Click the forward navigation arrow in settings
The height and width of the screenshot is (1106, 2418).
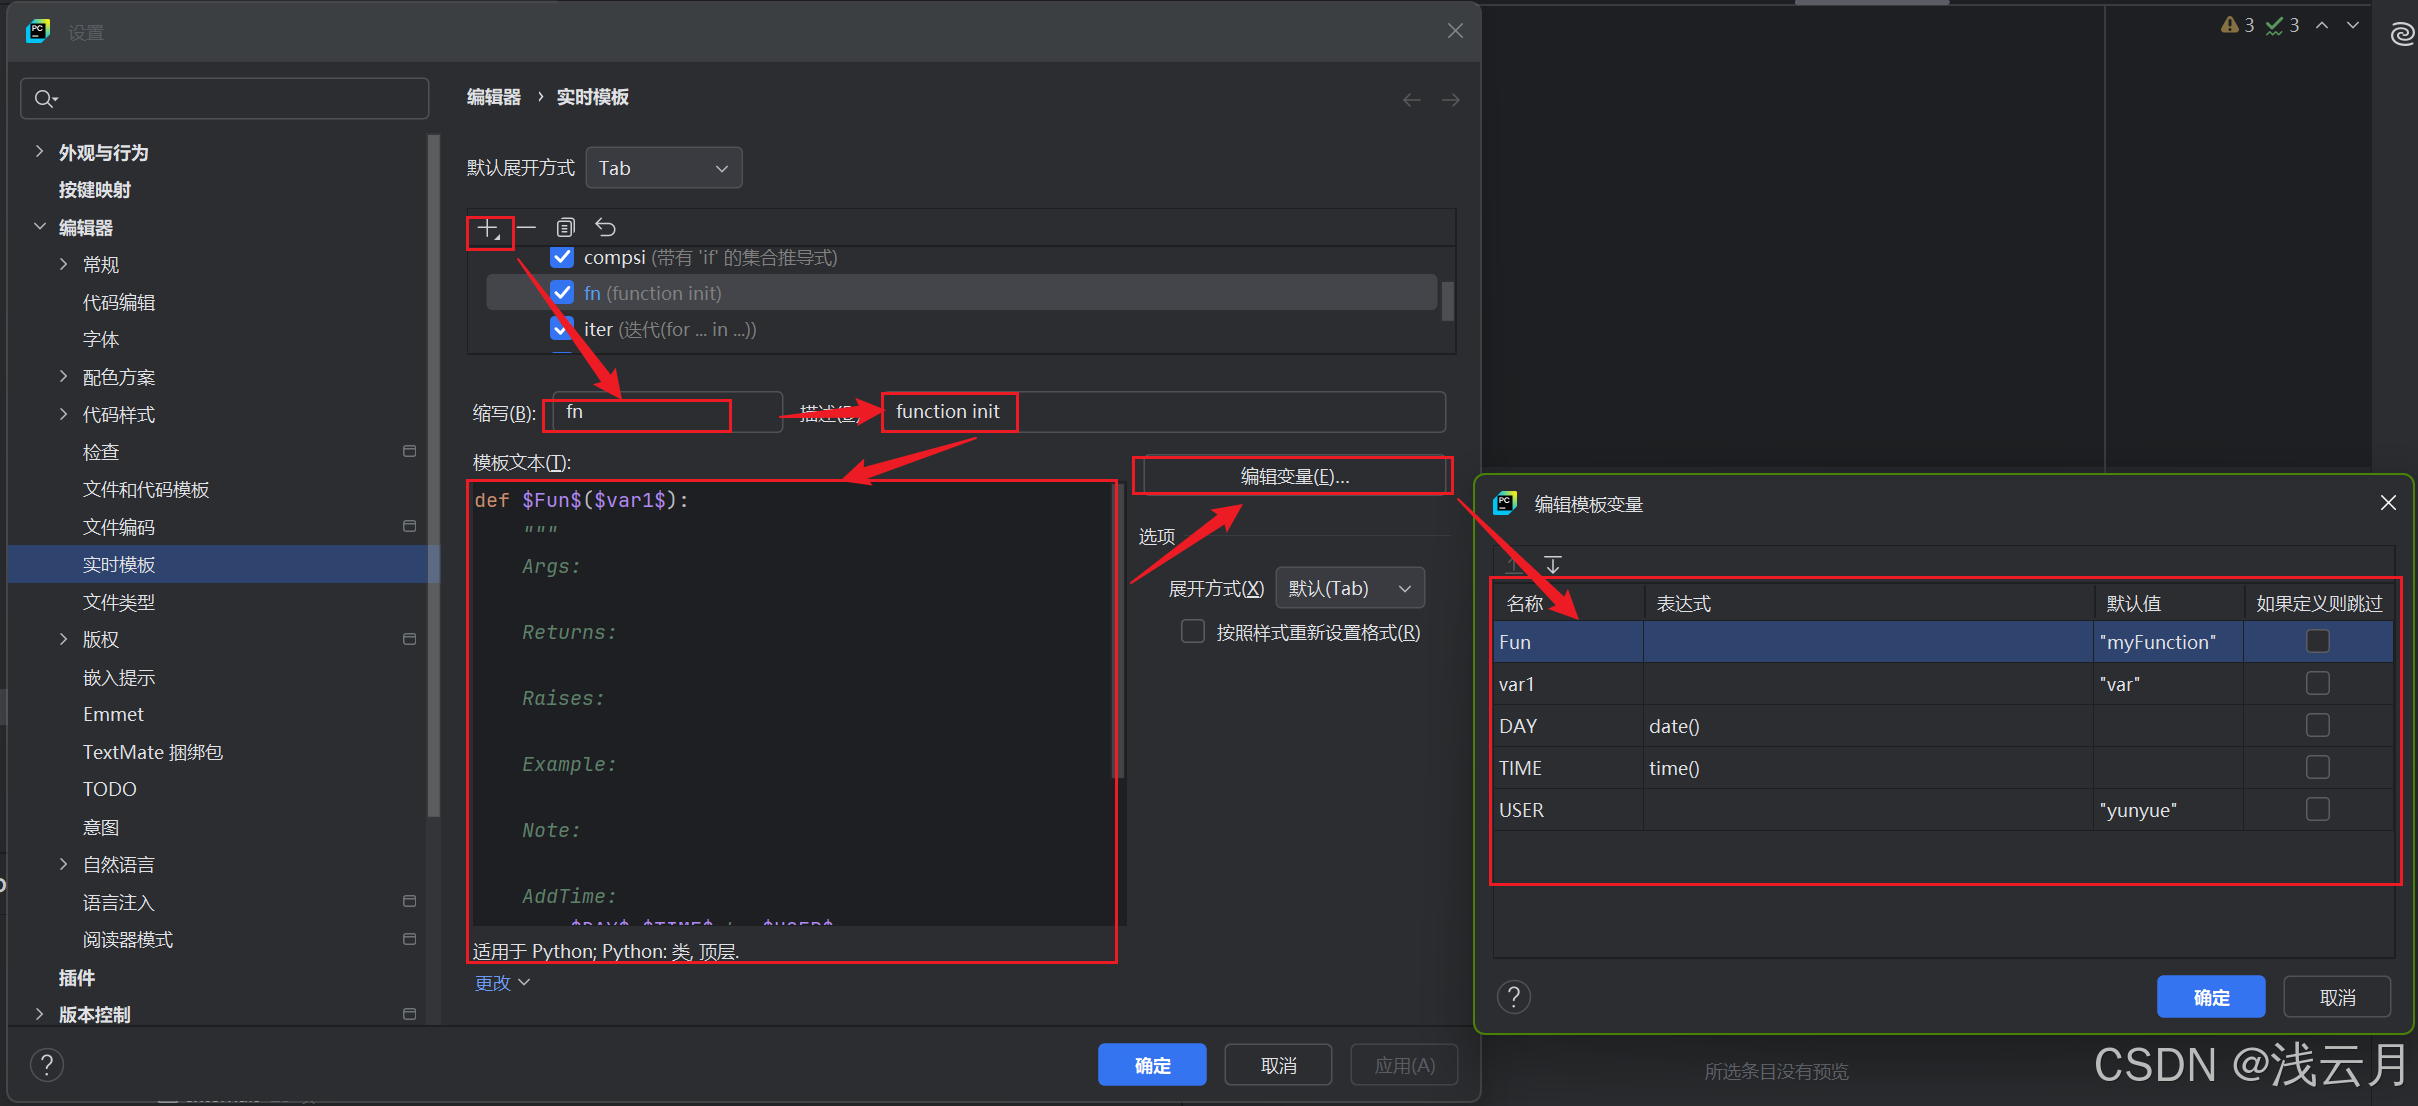click(x=1450, y=100)
